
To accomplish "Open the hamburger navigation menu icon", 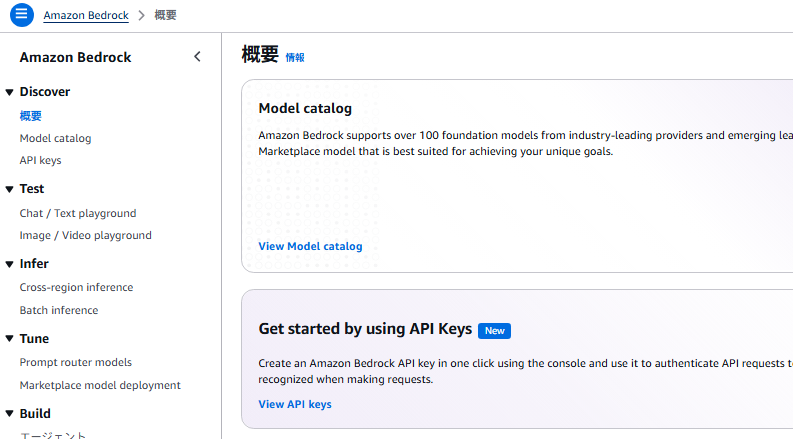I will pyautogui.click(x=22, y=15).
